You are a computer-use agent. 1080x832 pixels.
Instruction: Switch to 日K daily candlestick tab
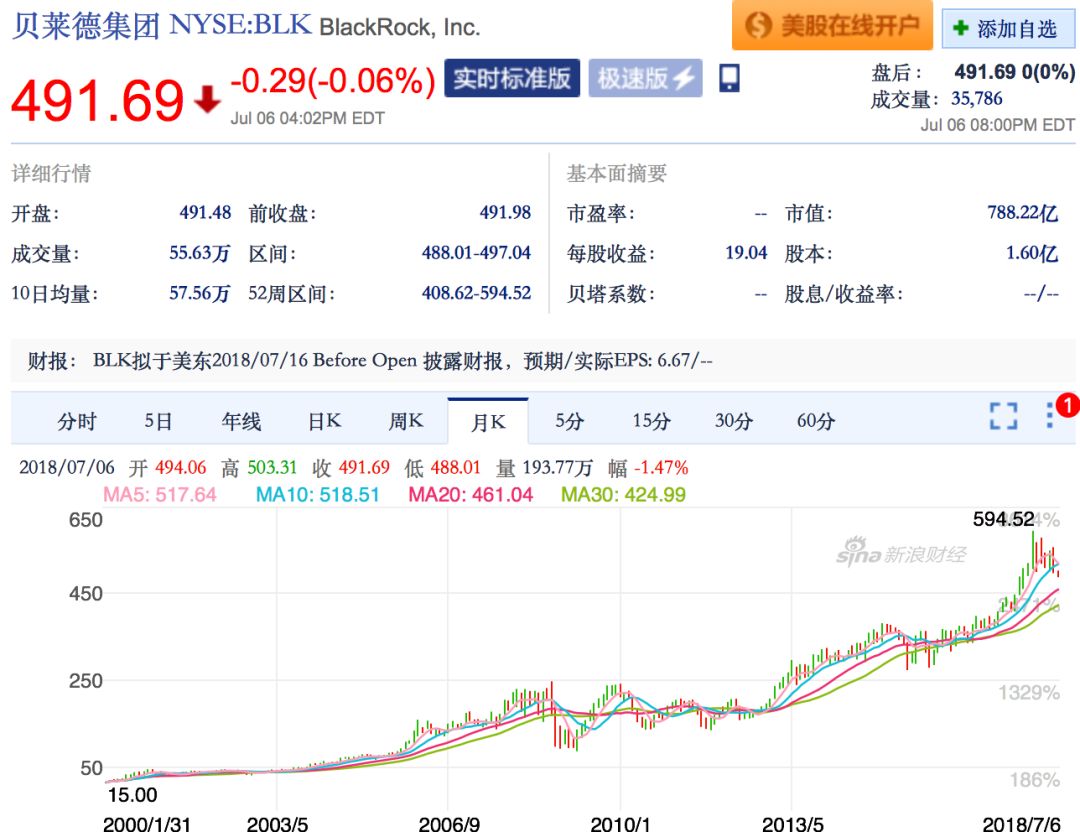324,421
